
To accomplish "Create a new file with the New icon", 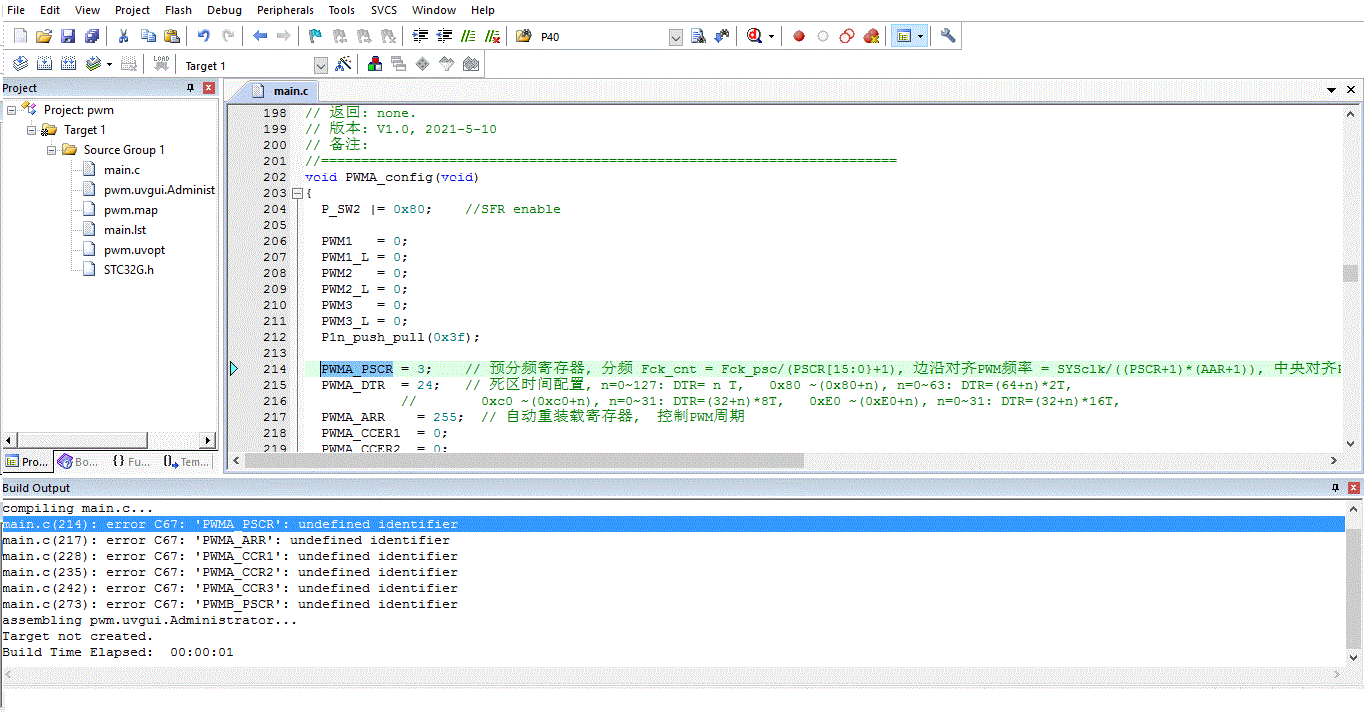I will 20,36.
